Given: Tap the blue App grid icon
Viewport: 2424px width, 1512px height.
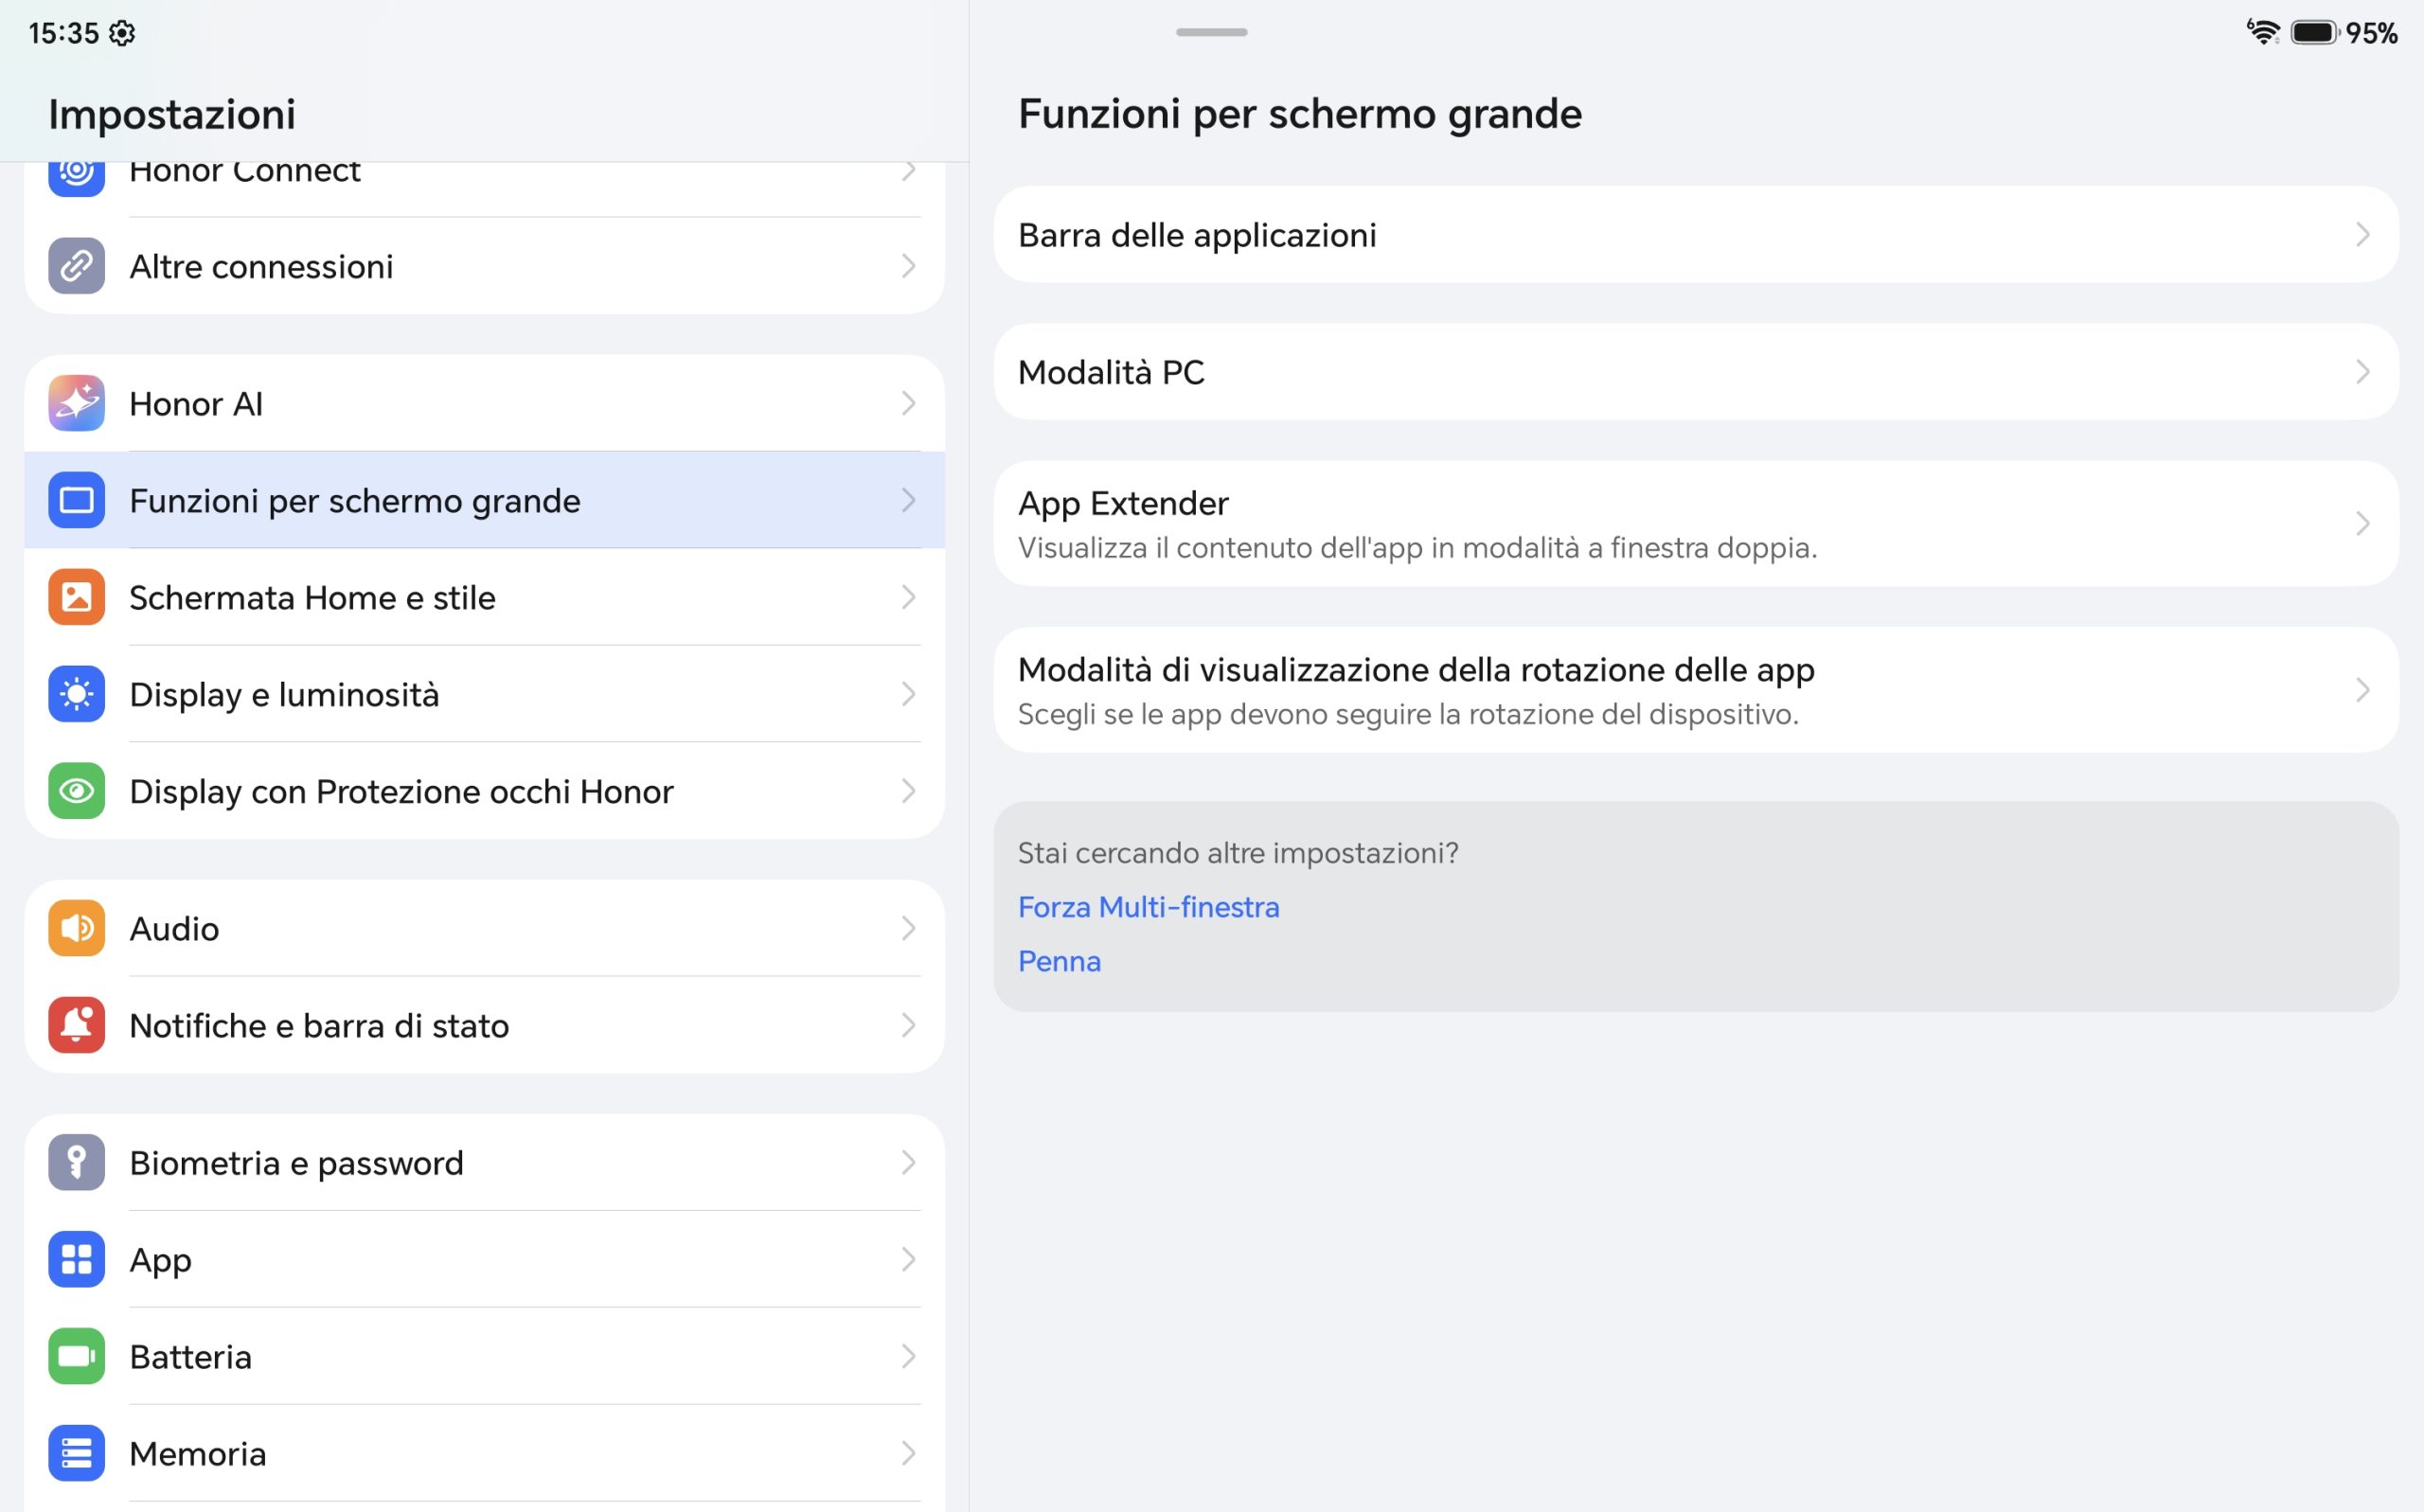Looking at the screenshot, I should 76,1259.
